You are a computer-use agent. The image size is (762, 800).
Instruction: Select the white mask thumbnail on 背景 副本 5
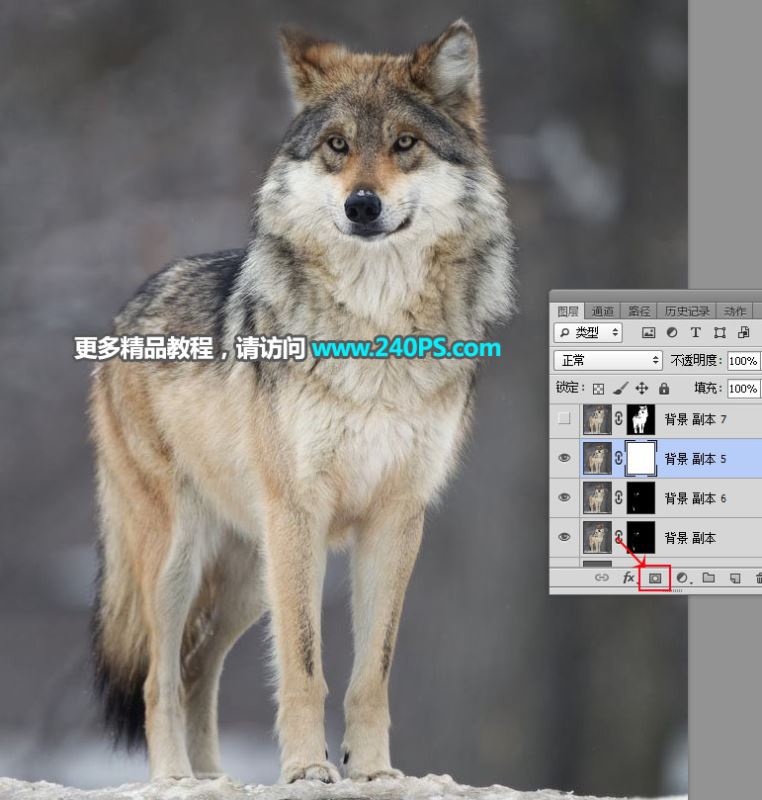click(x=640, y=458)
